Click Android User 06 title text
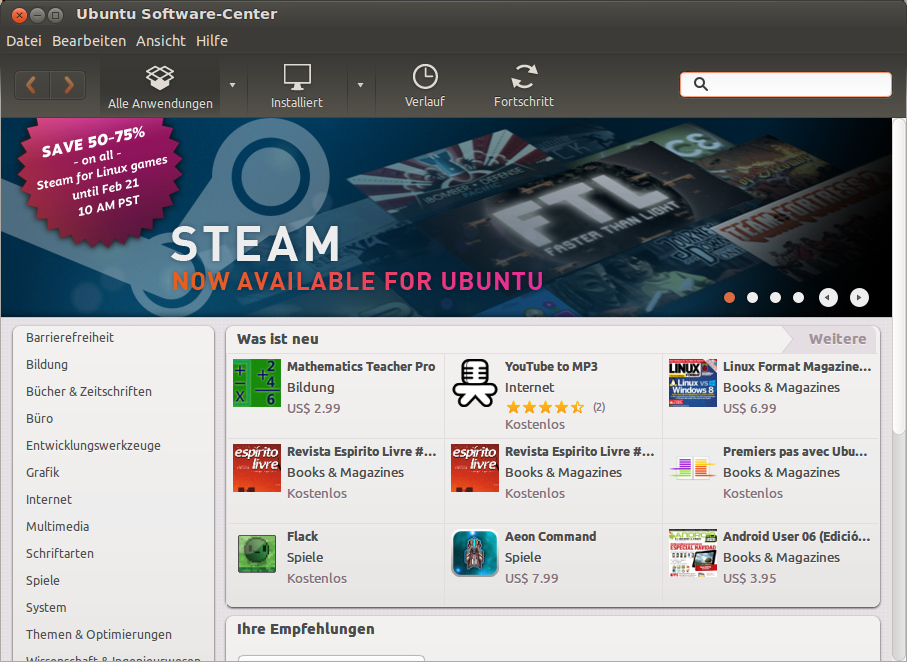 point(797,537)
